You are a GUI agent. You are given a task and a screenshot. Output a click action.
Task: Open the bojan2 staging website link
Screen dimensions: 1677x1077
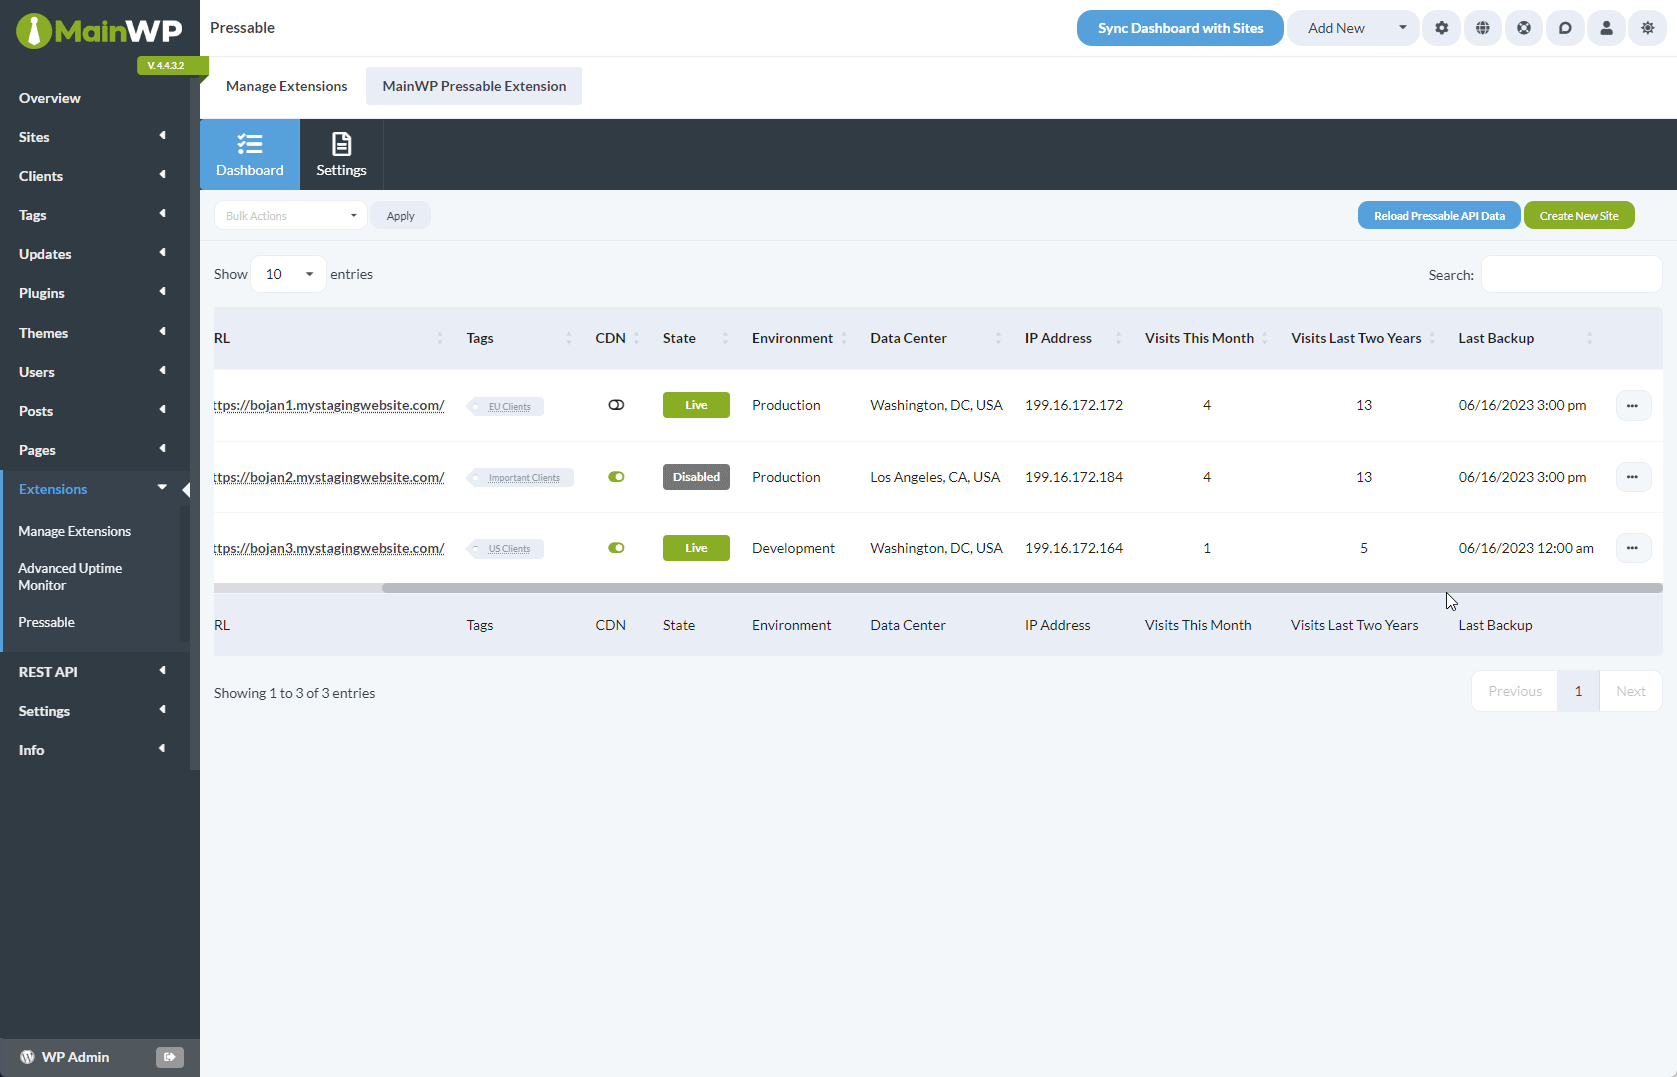330,477
